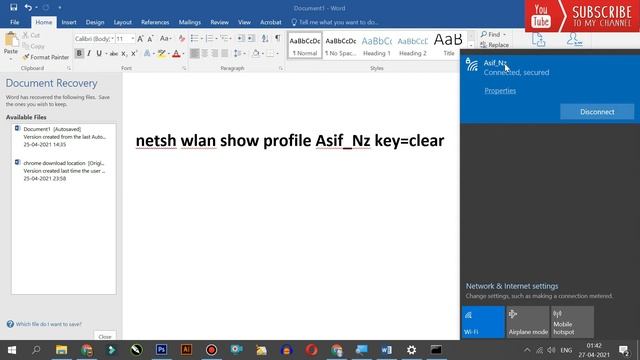This screenshot has height=360, width=640.
Task: Switch to the References ribbon tab
Action: pos(155,22)
